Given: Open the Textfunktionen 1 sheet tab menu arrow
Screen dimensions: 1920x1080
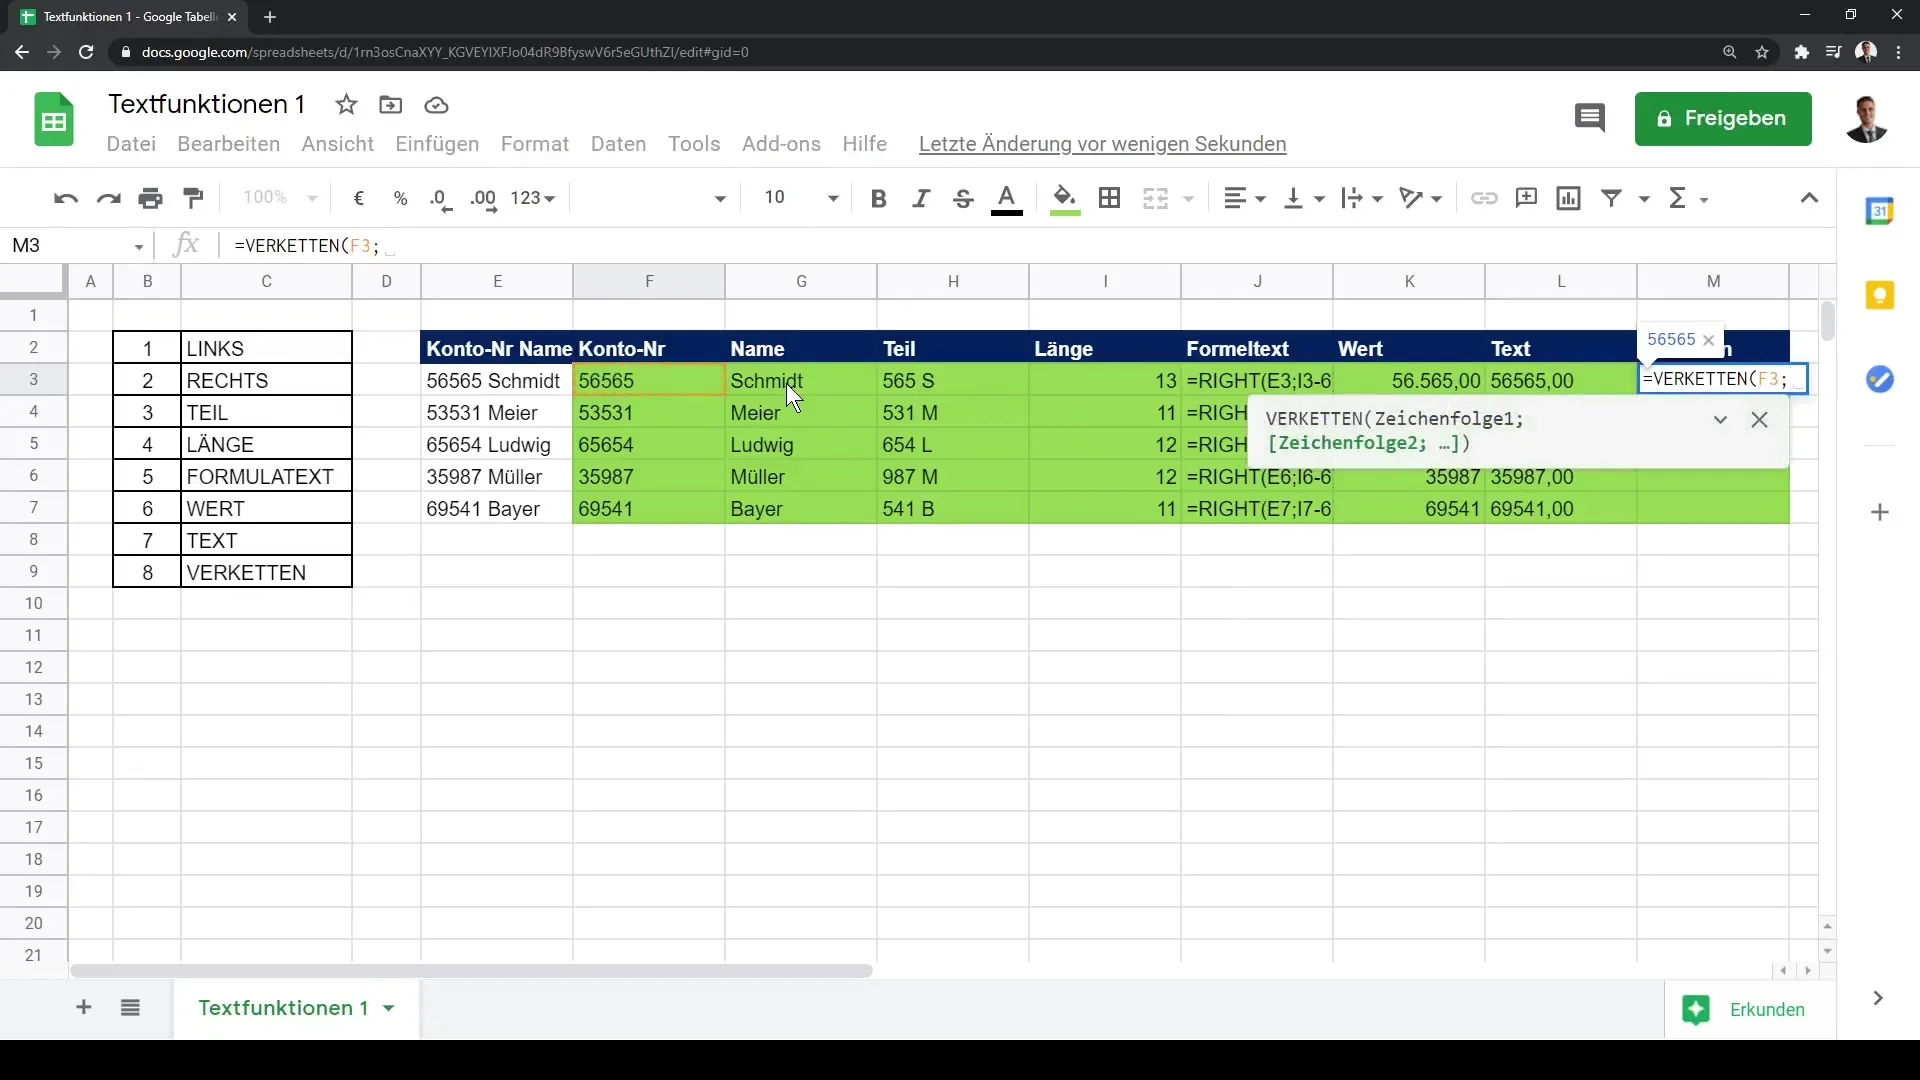Looking at the screenshot, I should pyautogui.click(x=389, y=1008).
